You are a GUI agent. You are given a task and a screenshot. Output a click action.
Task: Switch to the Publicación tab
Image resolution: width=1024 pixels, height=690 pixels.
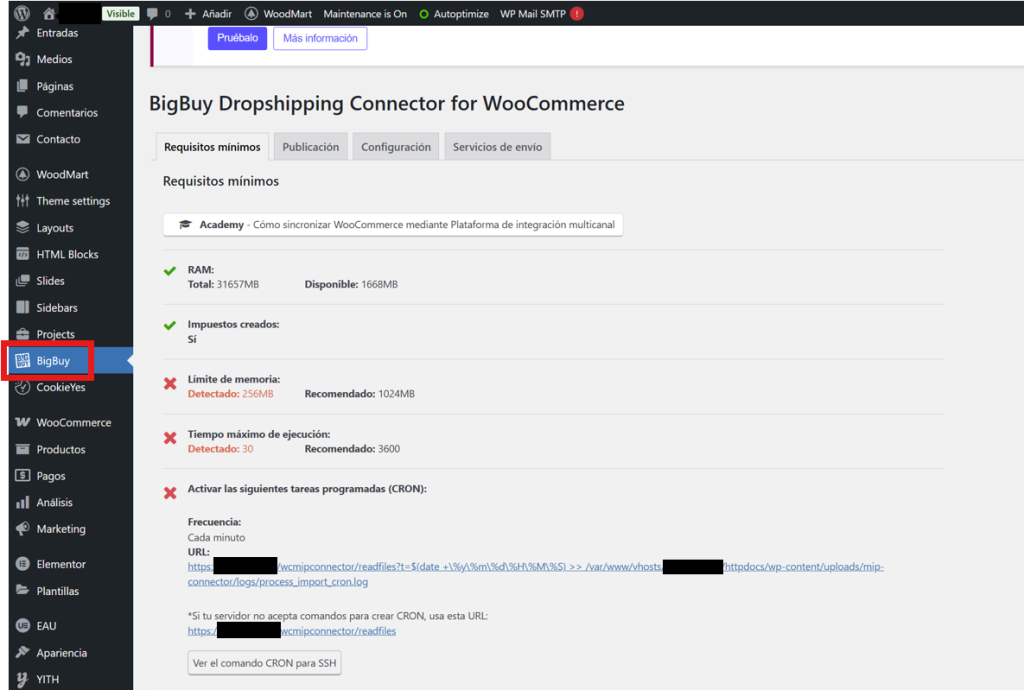[x=310, y=147]
